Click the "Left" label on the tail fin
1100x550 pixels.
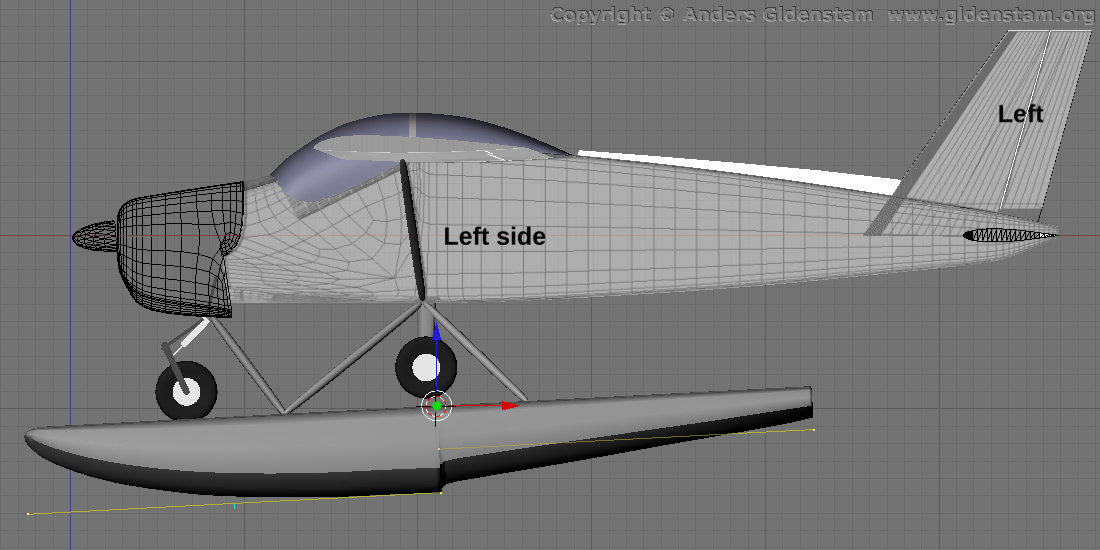point(1020,115)
